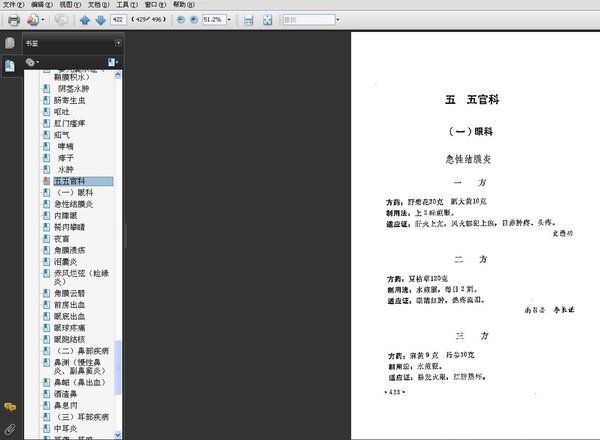
Task: Select the fit width scrolling icon
Action: coord(249,20)
